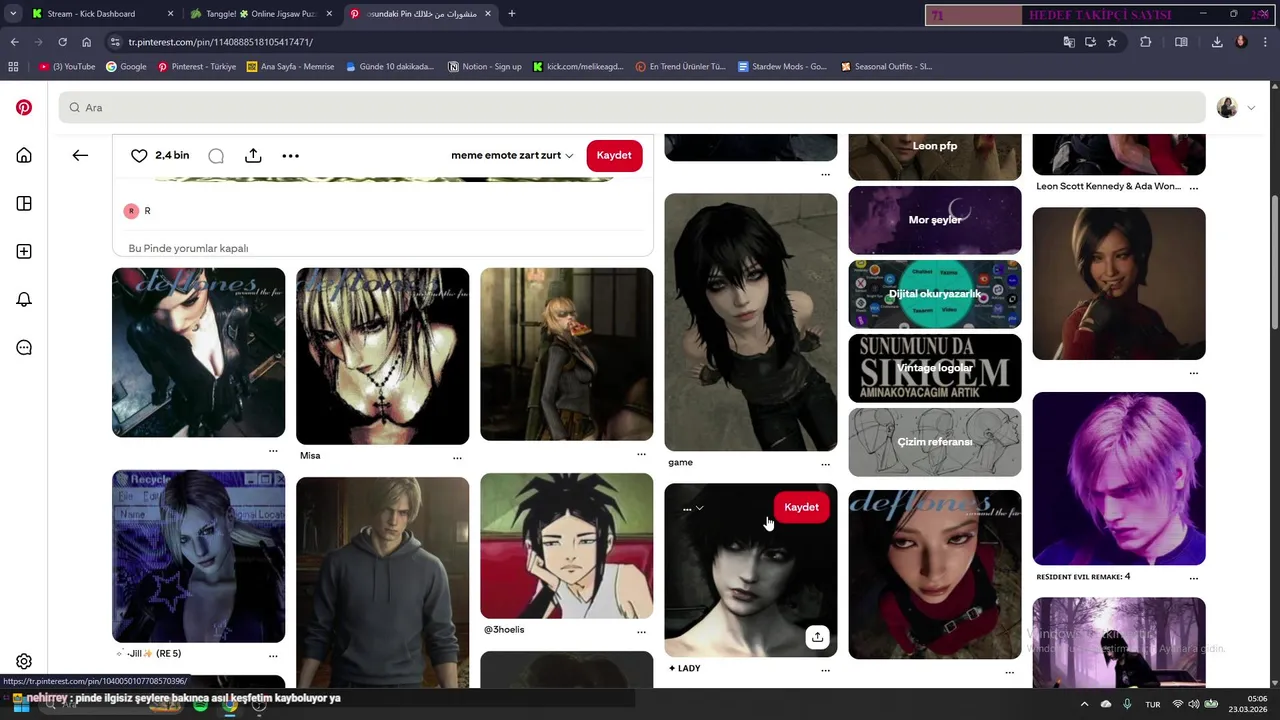
Task: Open Notion - Sign up bookmark
Action: [x=485, y=67]
